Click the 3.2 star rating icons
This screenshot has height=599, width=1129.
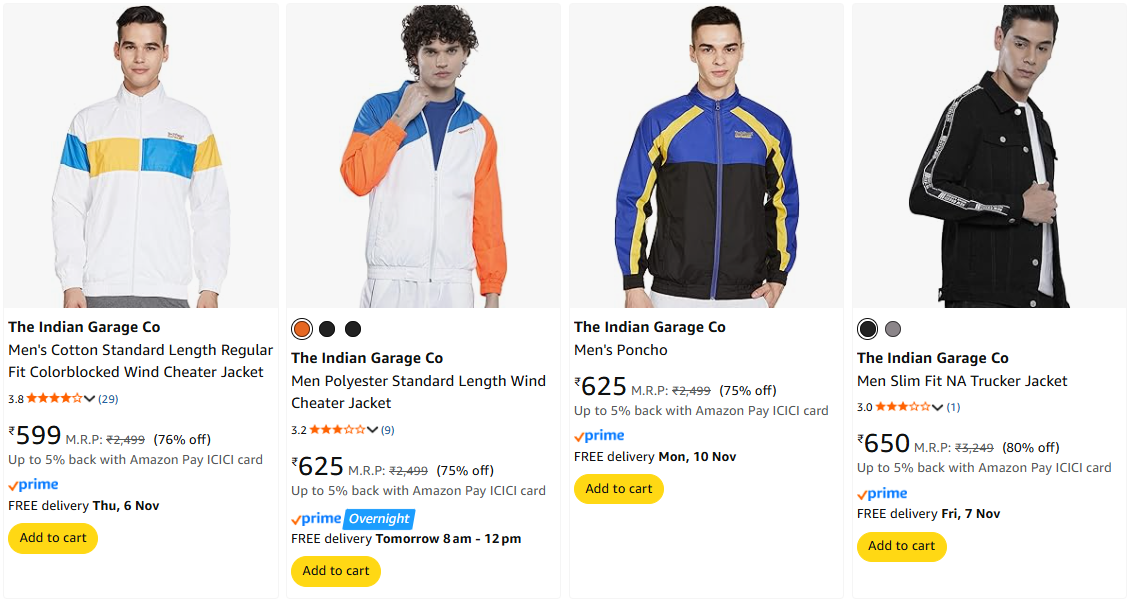(x=337, y=430)
